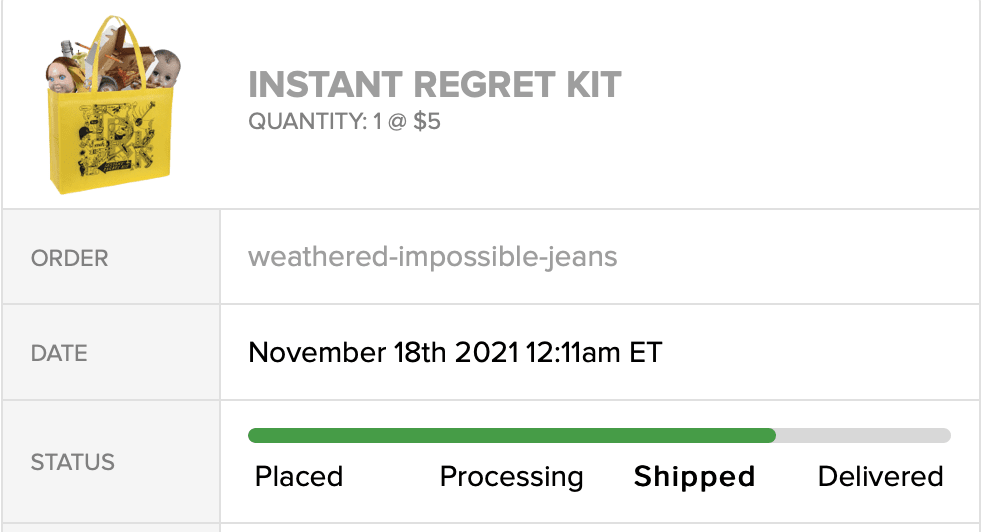This screenshot has width=986, height=532.
Task: Click the ORDER row label
Action: 69,258
